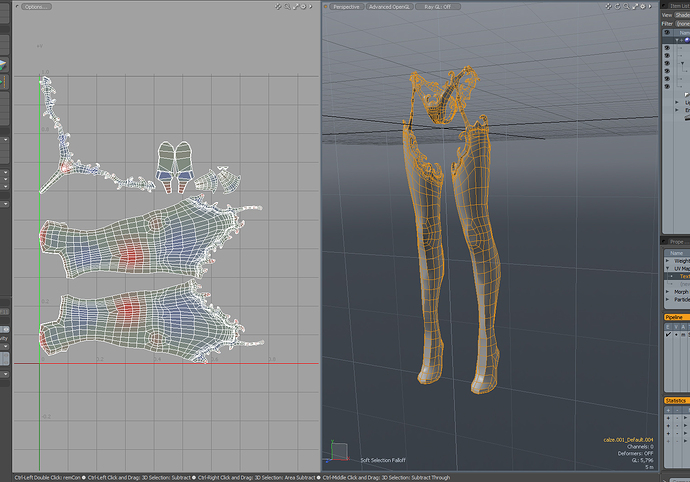Click the minus header in Statistics panel
The height and width of the screenshot is (482, 690).
[x=677, y=410]
